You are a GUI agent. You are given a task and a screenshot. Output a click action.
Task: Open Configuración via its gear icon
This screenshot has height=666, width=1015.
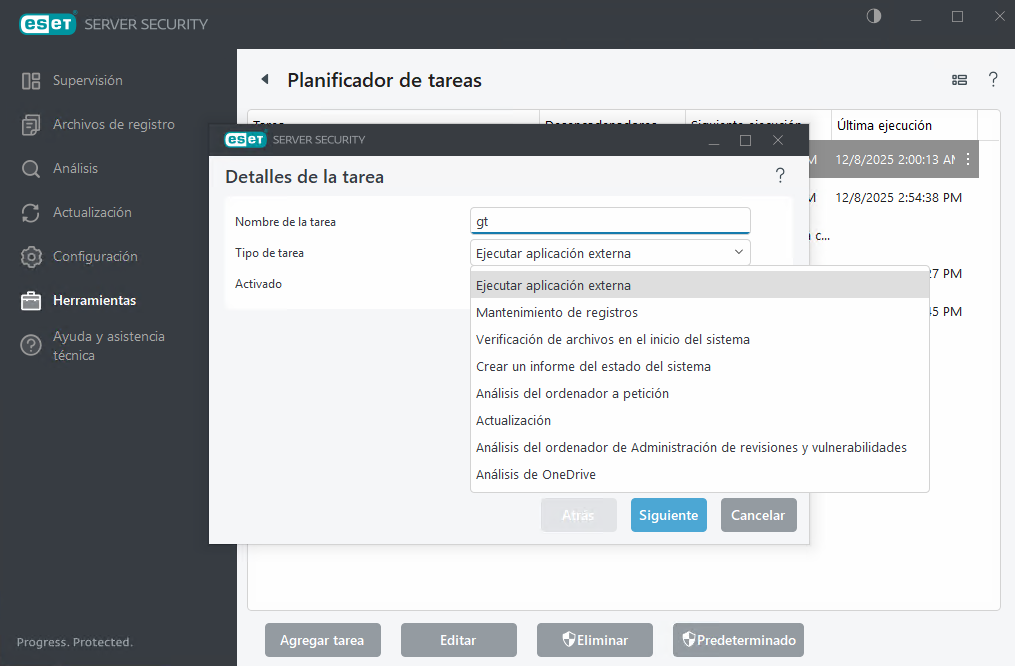(29, 256)
